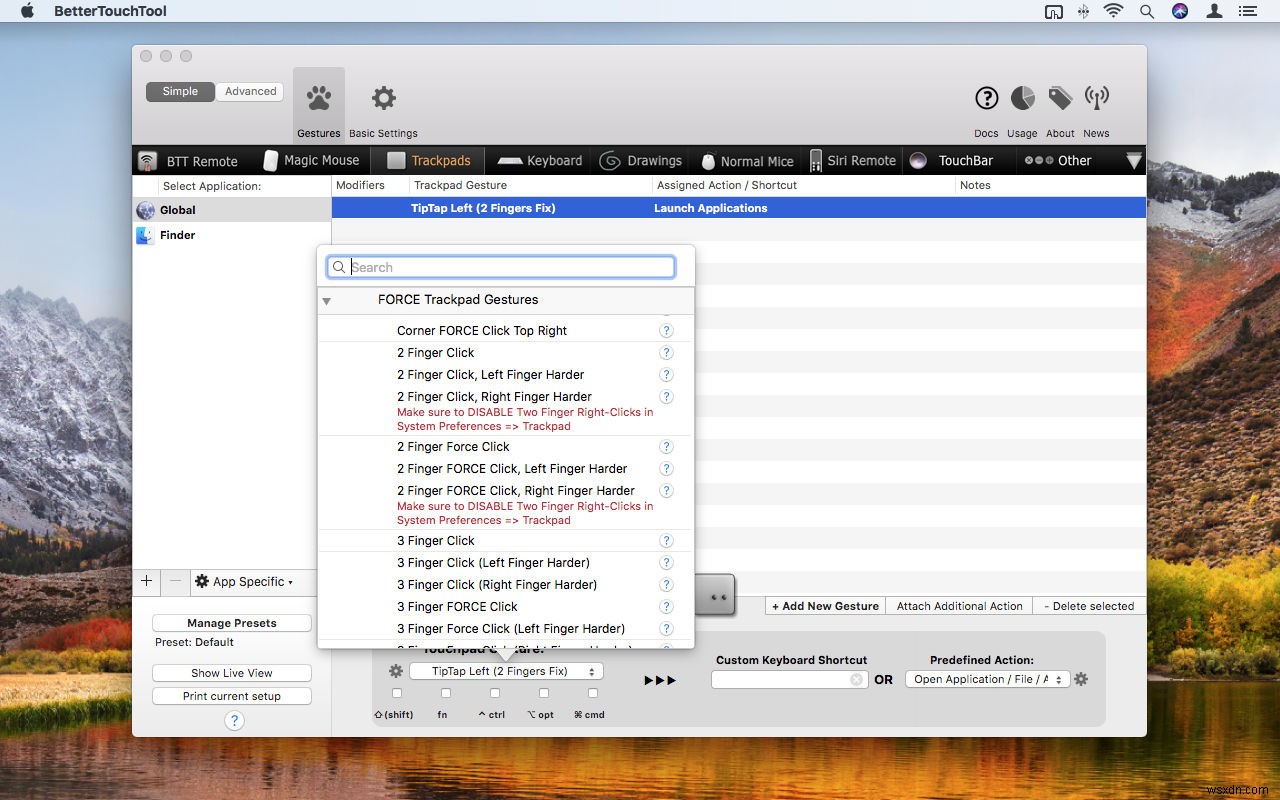Select Finder in the application sidebar
Image resolution: width=1280 pixels, height=800 pixels.
click(x=177, y=235)
